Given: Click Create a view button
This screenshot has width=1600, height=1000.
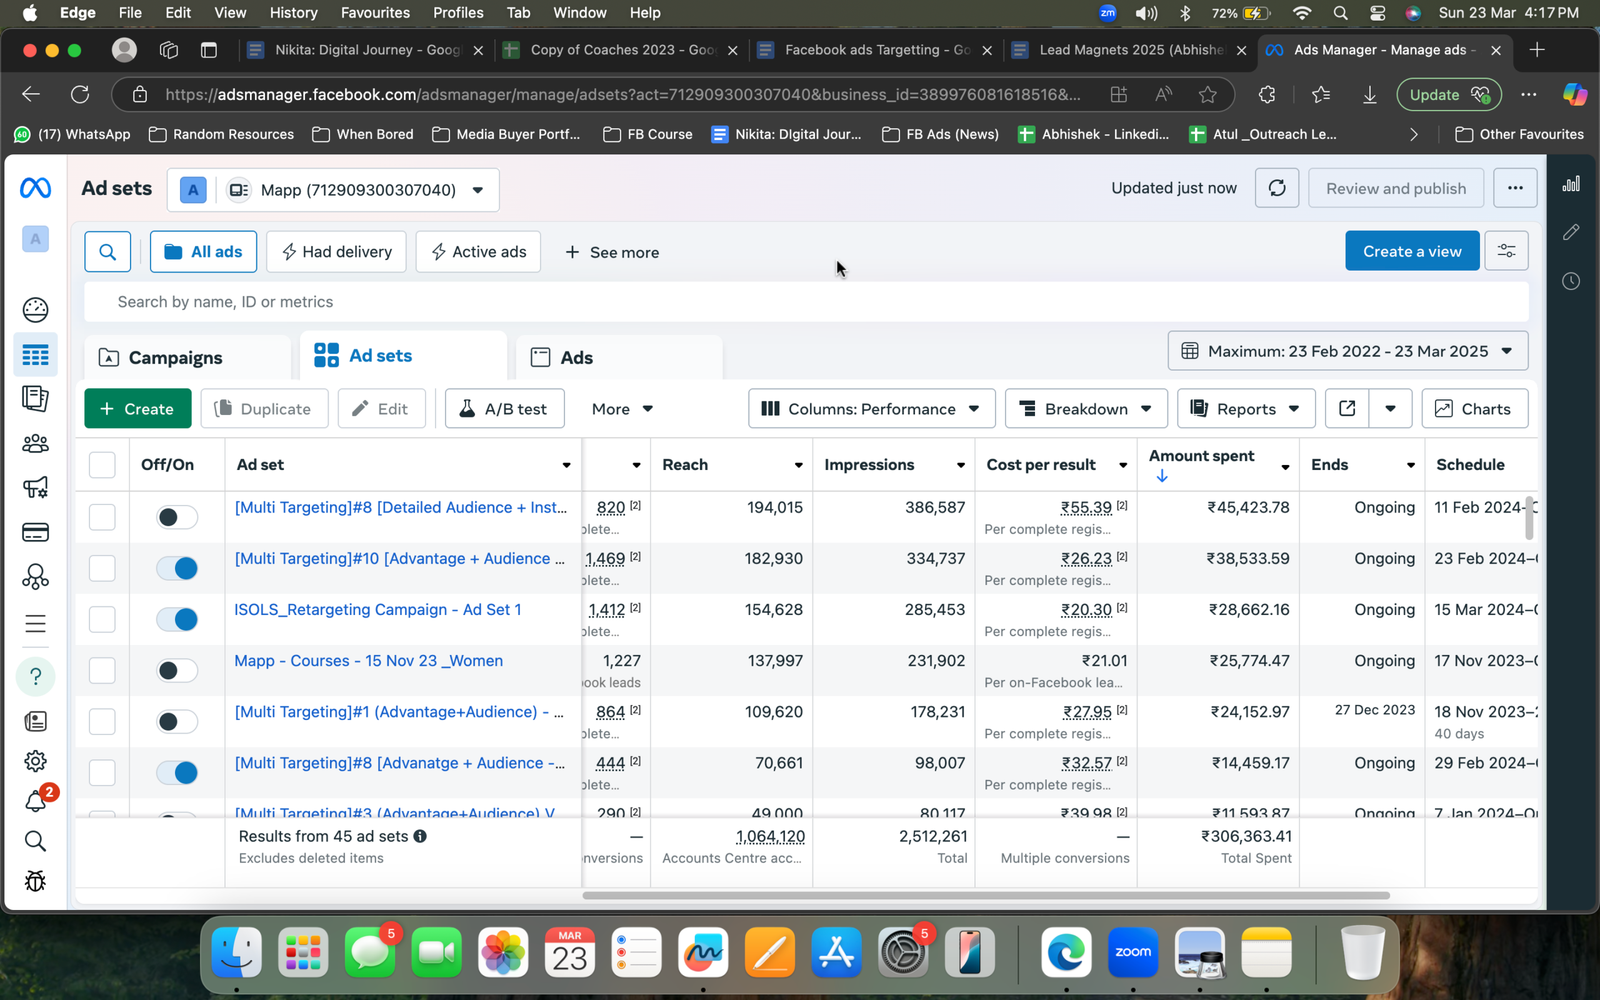Looking at the screenshot, I should coord(1412,251).
